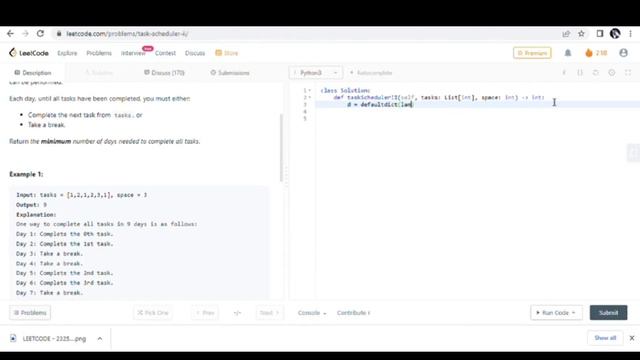Click the Run Code button
The height and width of the screenshot is (360, 640).
pos(556,313)
